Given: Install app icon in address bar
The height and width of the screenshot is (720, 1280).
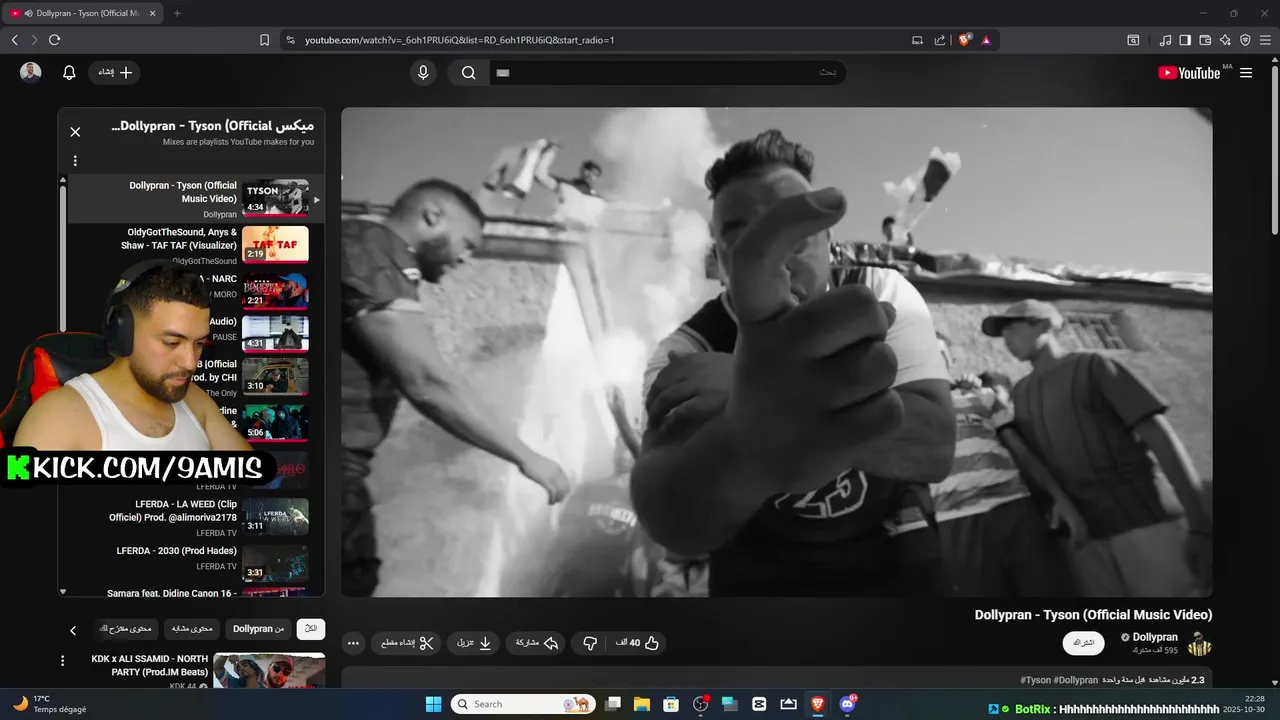Looking at the screenshot, I should click(x=917, y=40).
